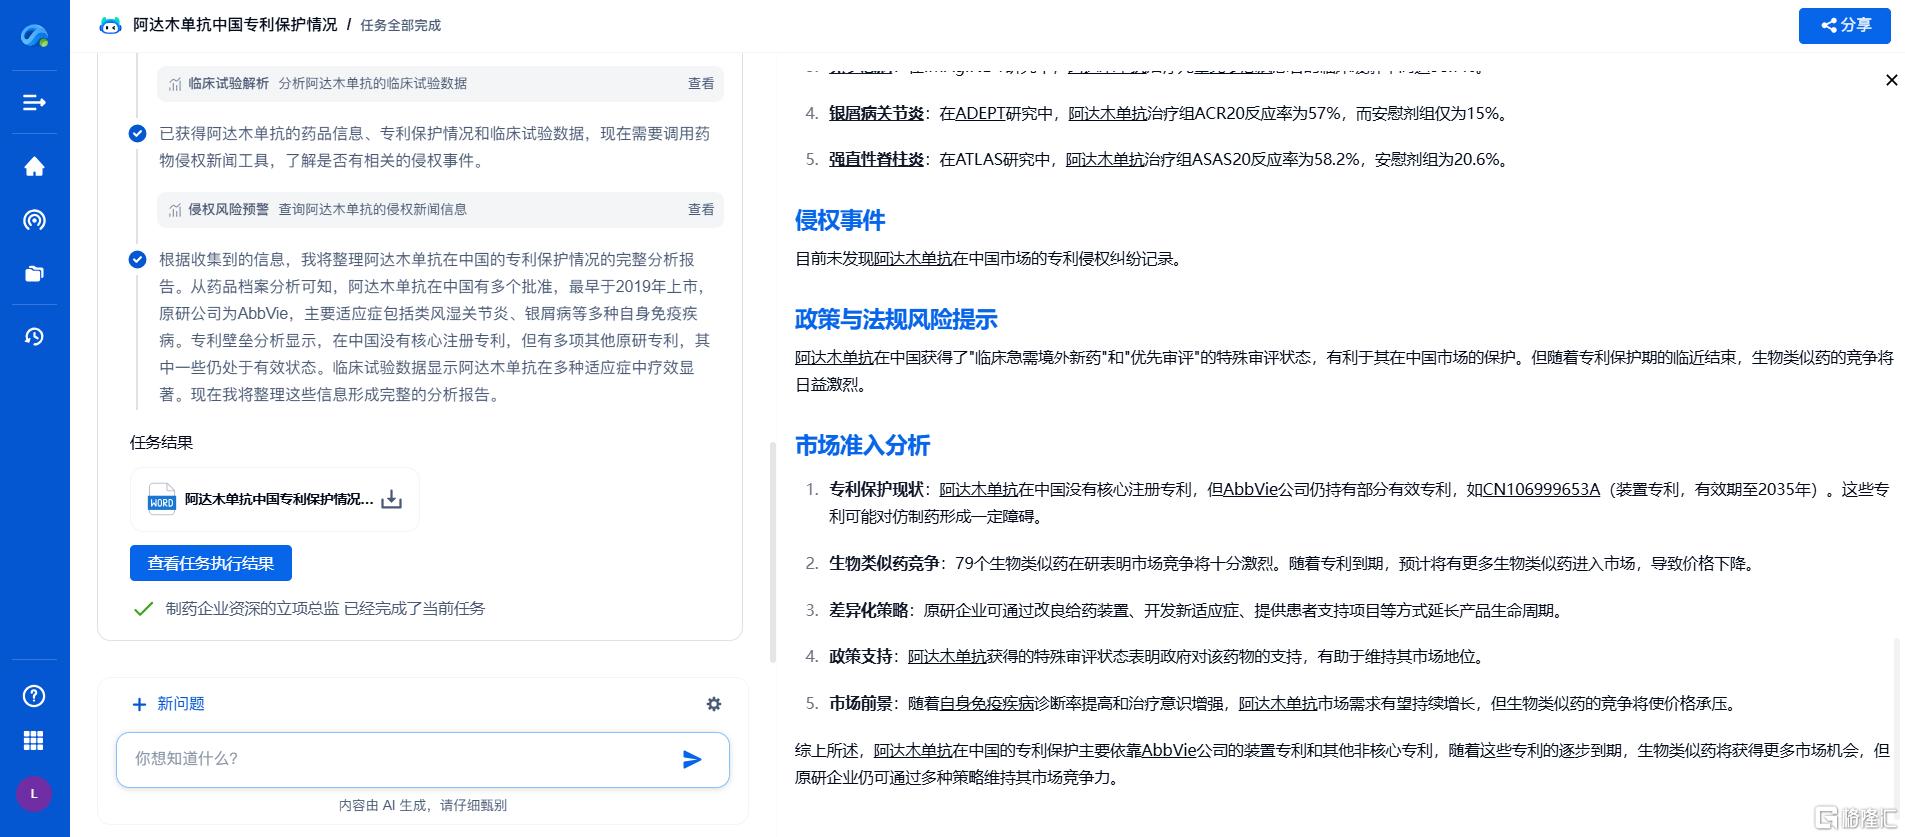
Task: Click 自身免疫疾病 link in 市场前景
Action: click(987, 704)
